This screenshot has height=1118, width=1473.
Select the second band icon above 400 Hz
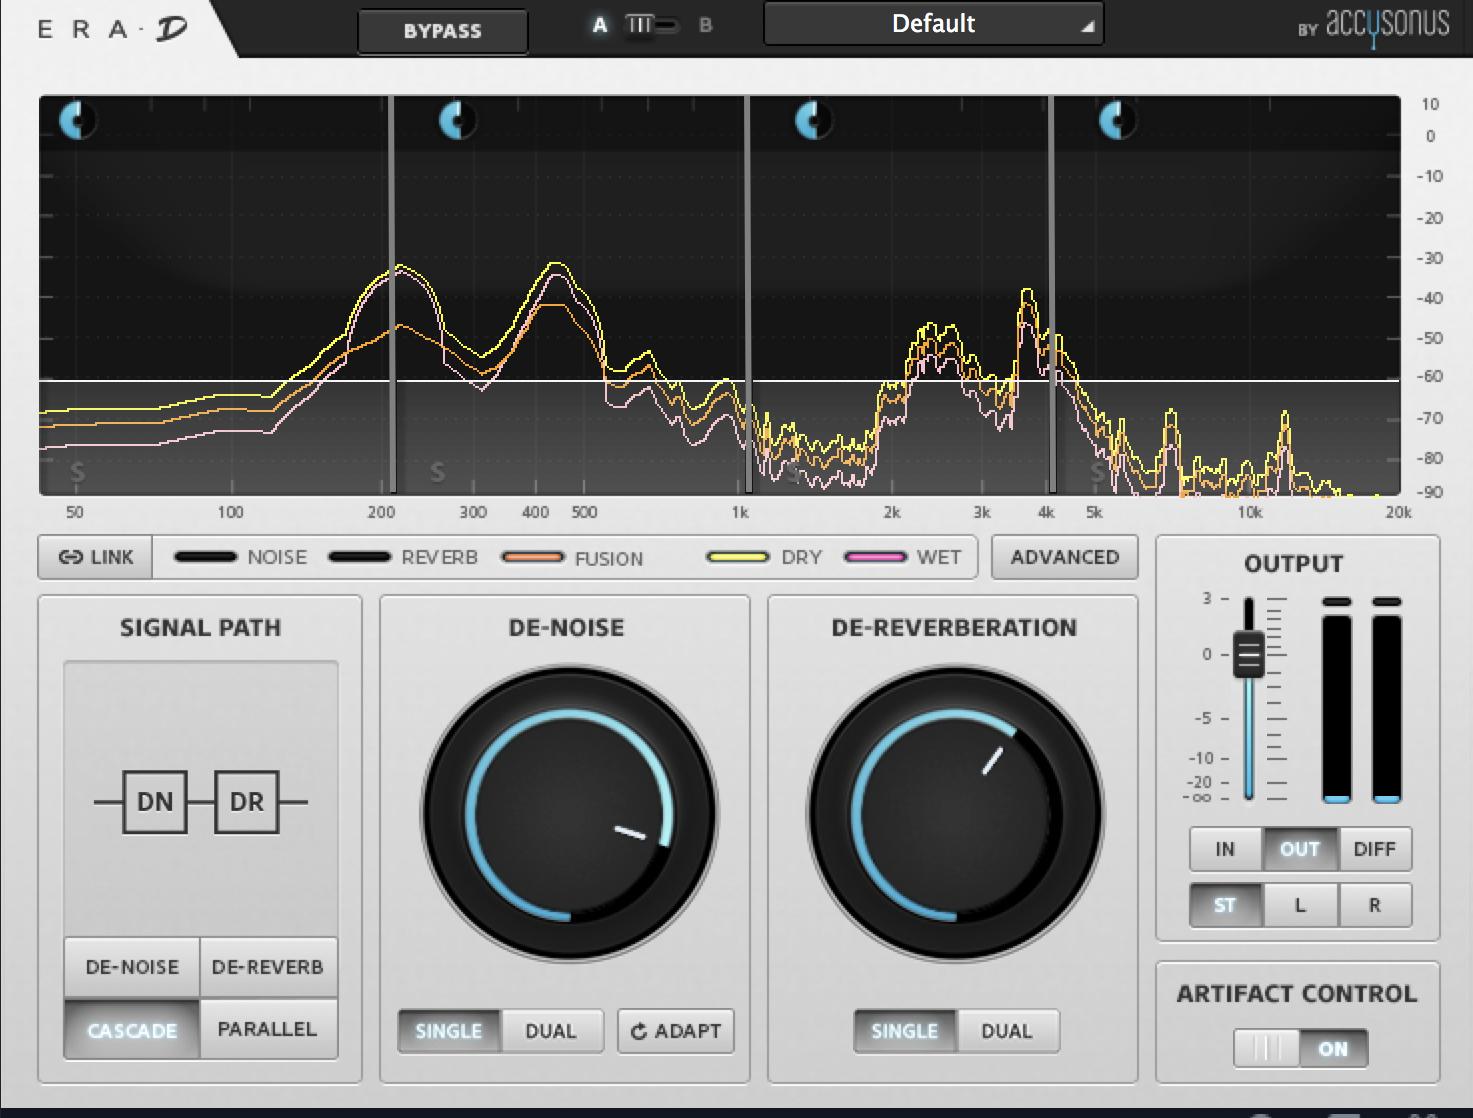click(x=457, y=122)
